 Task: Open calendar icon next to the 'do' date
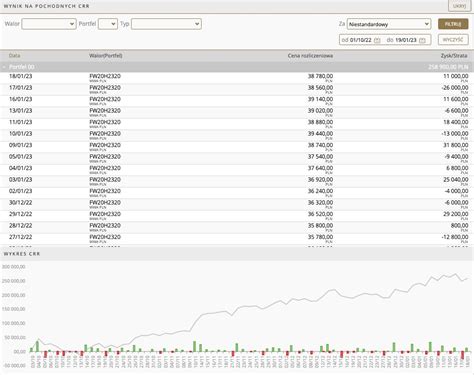click(x=422, y=40)
